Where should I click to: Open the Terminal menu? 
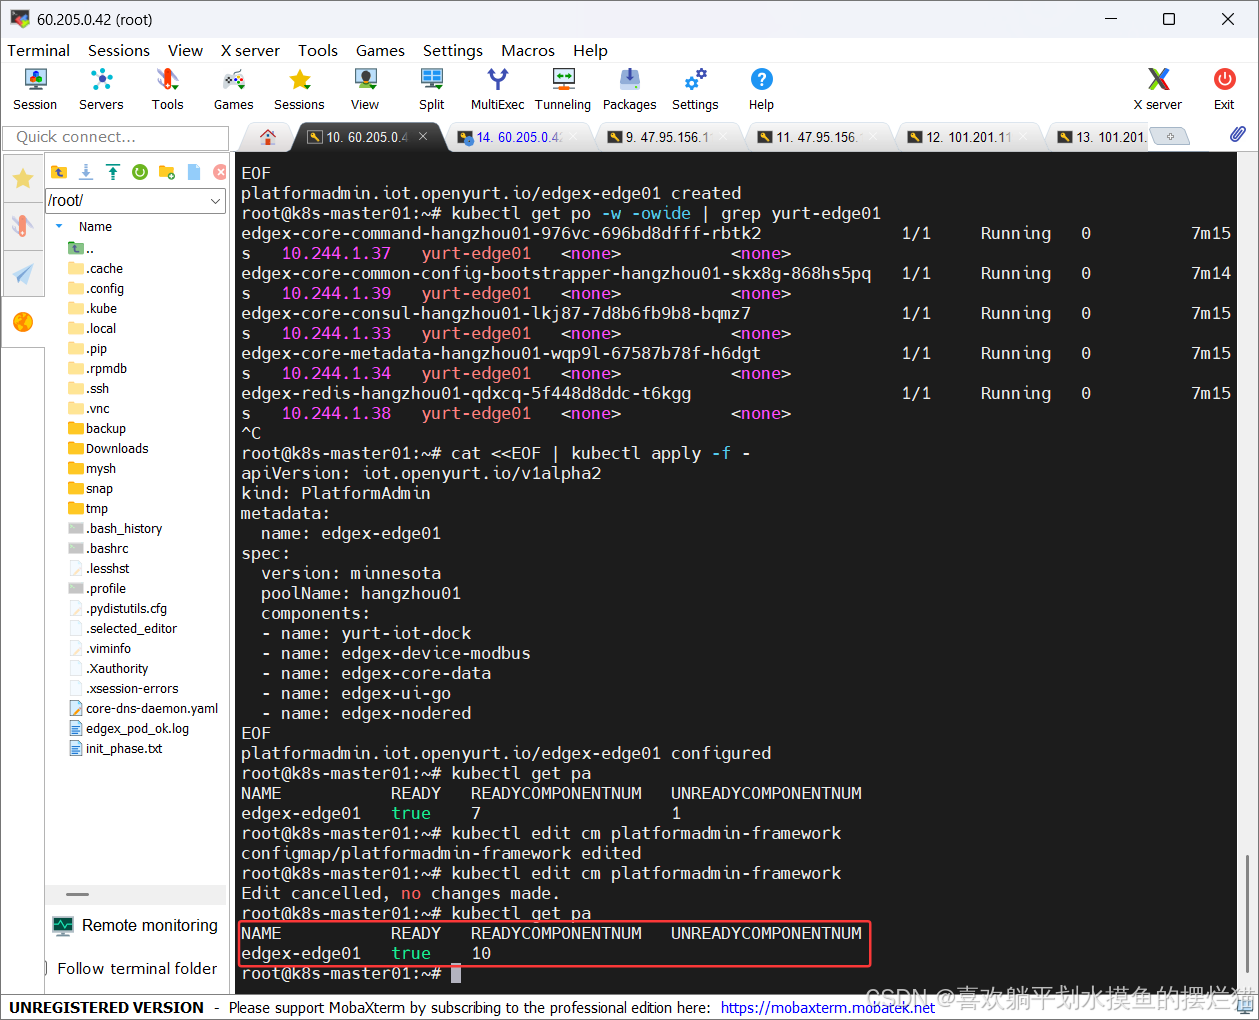pos(38,50)
